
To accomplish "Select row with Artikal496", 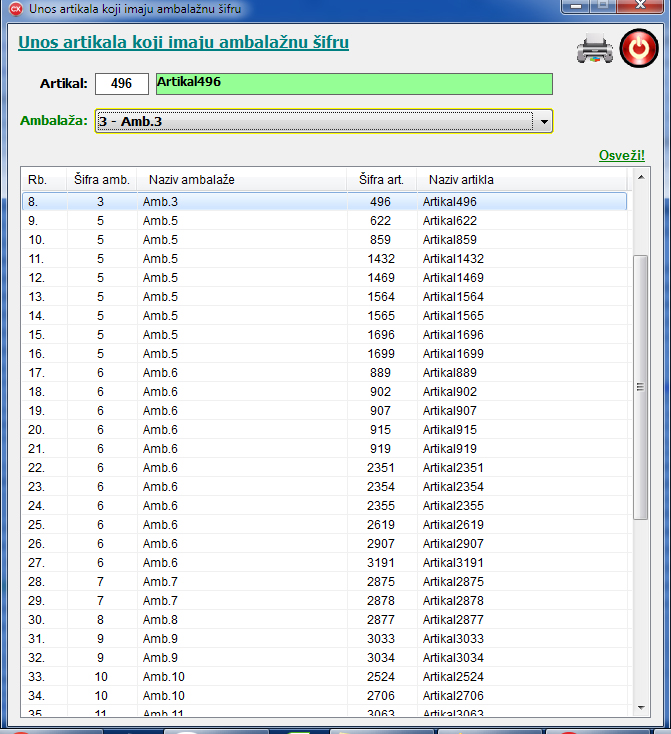I will [324, 202].
